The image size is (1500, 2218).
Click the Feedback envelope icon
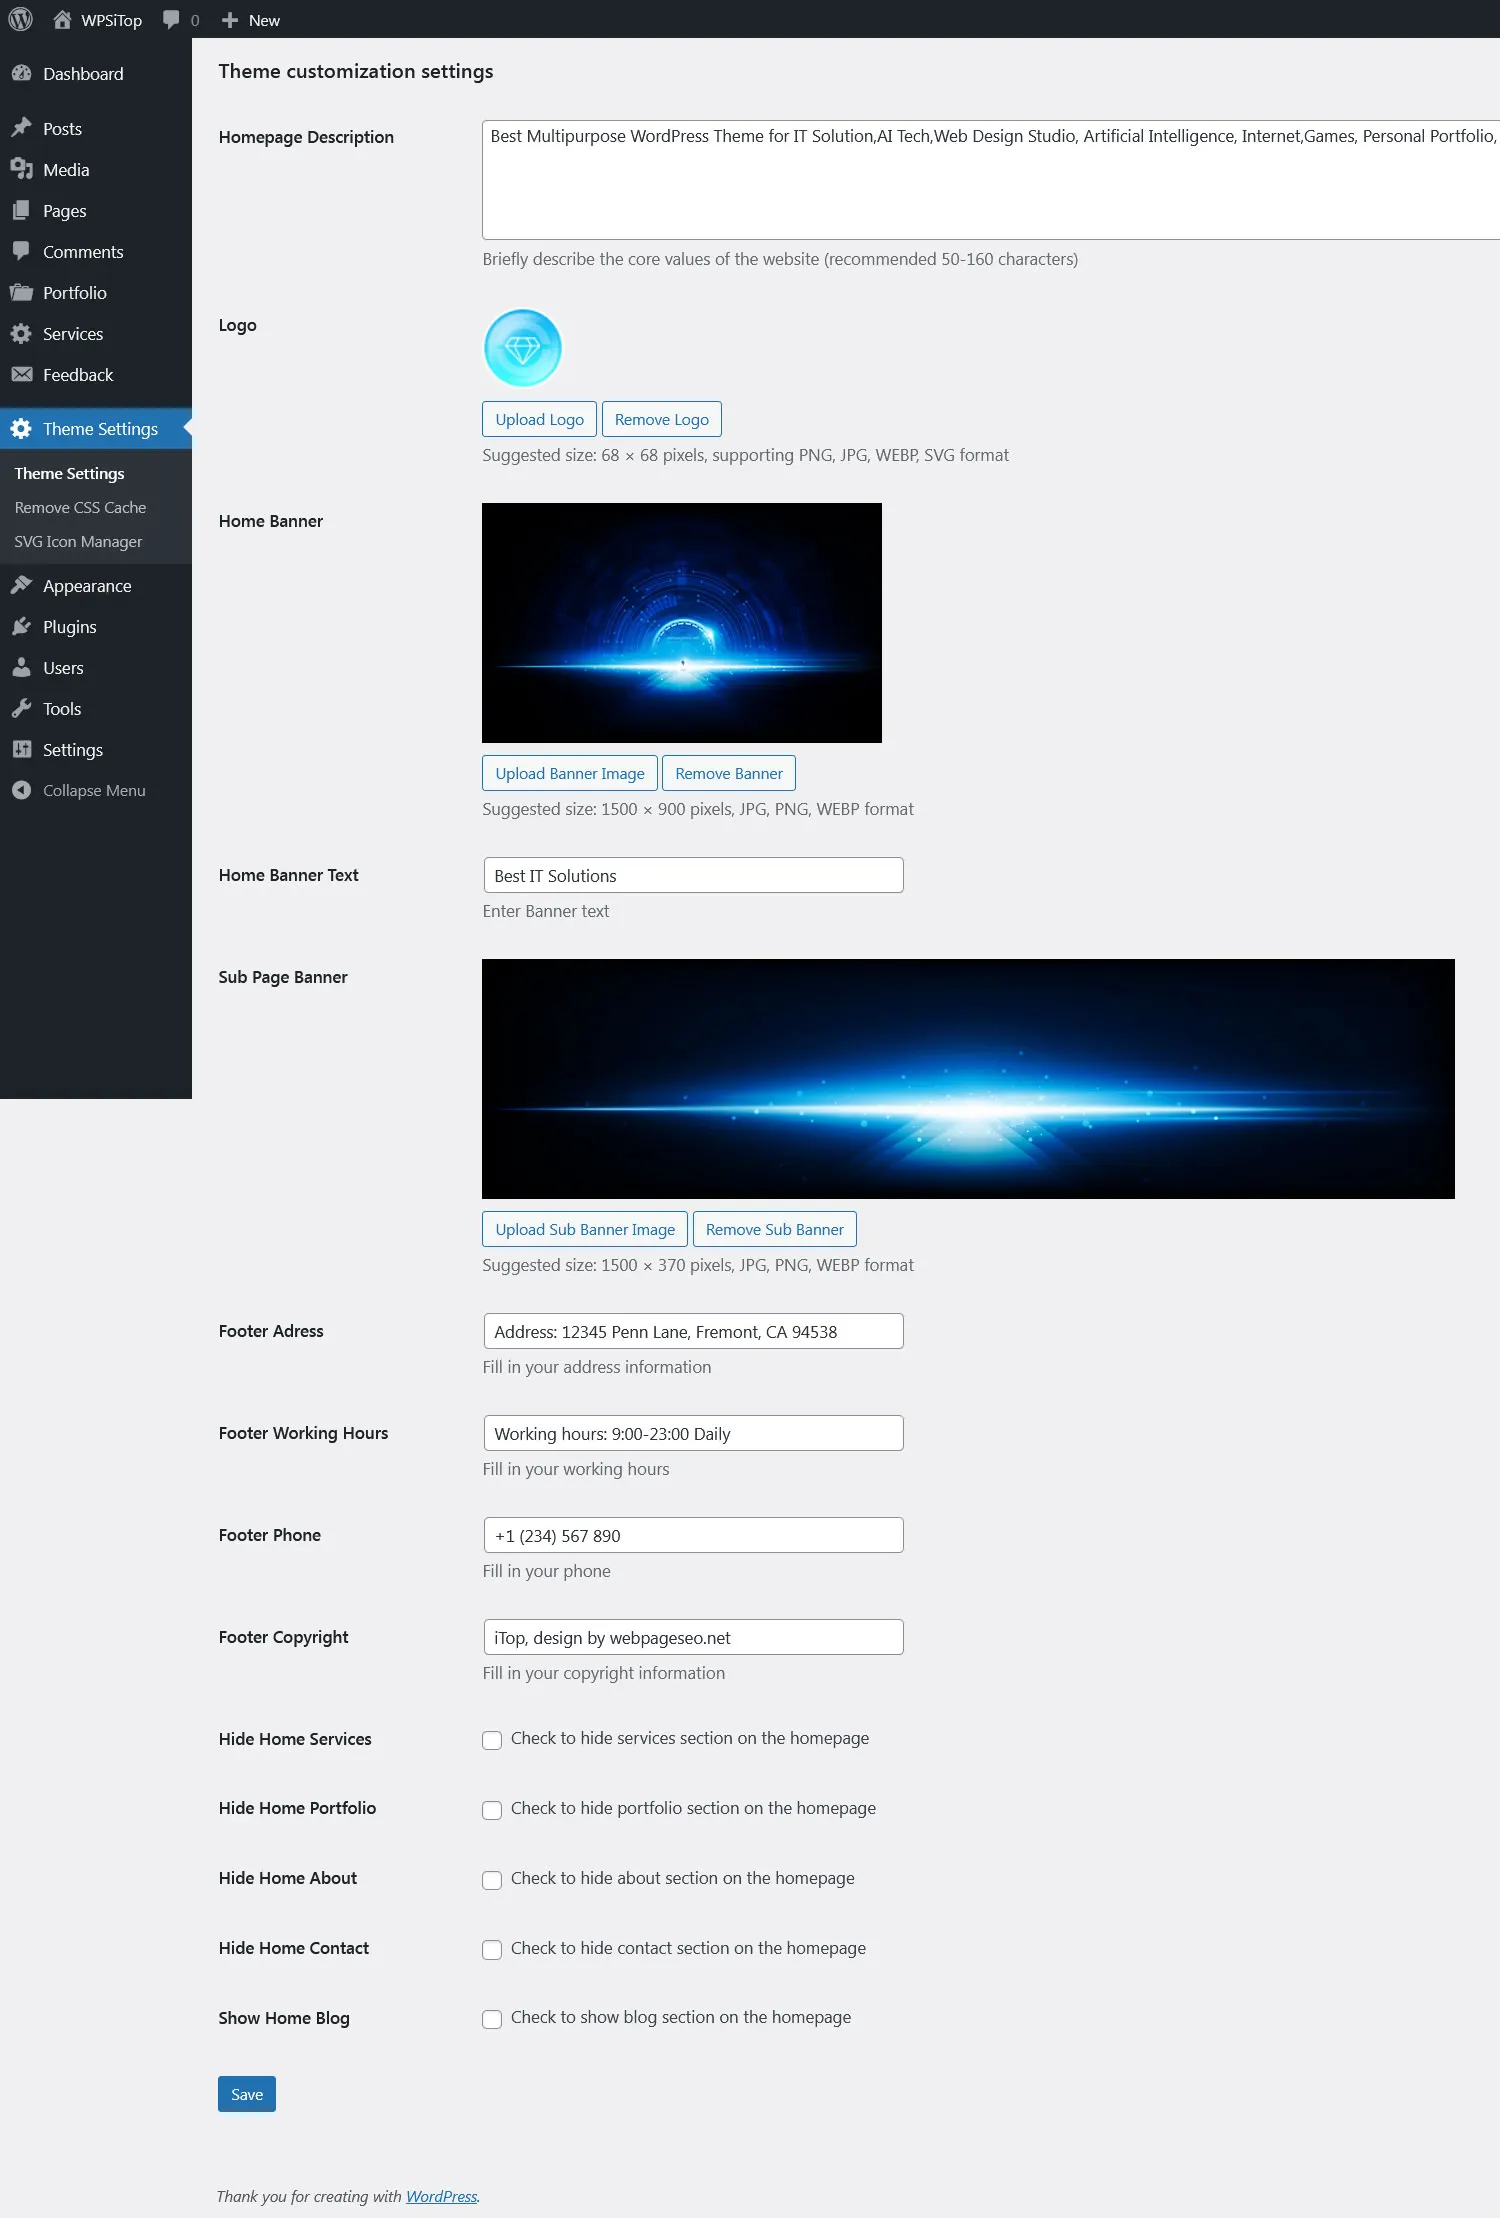click(x=21, y=374)
